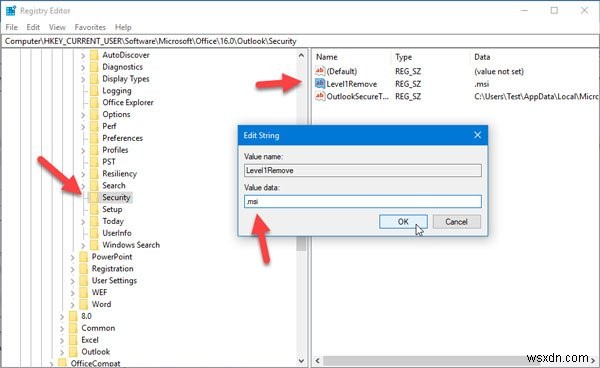Select the User Settings key
The width and height of the screenshot is (600, 368).
tap(114, 280)
